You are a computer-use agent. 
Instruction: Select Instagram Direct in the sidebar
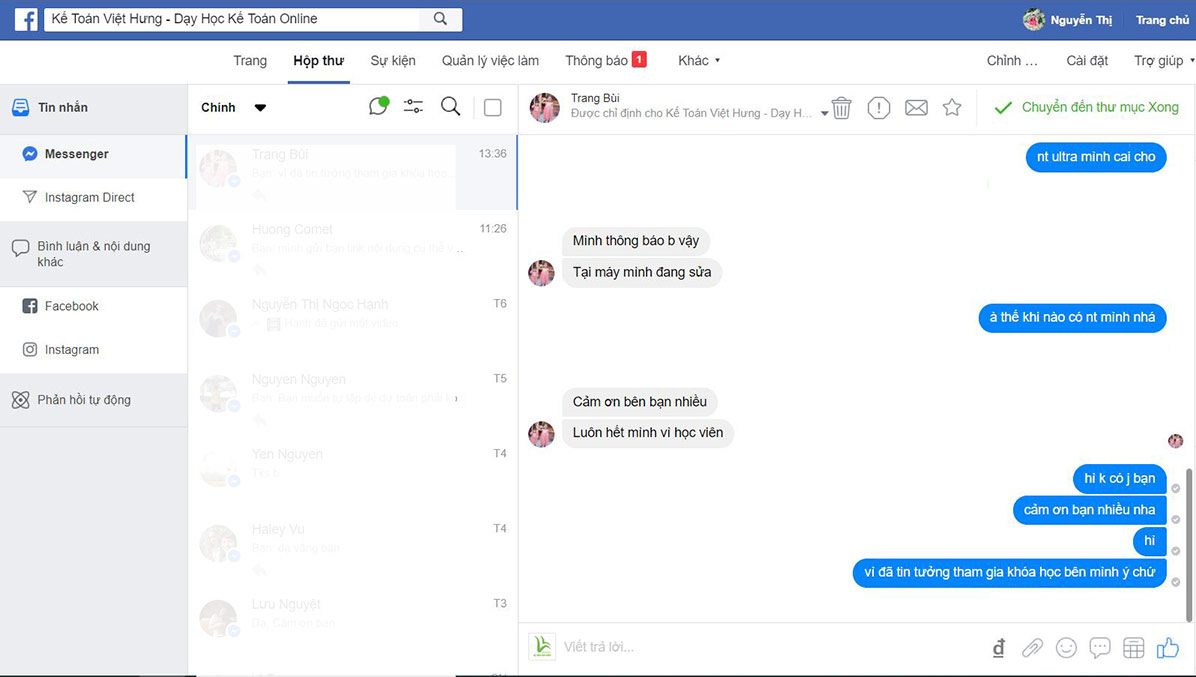click(90, 198)
